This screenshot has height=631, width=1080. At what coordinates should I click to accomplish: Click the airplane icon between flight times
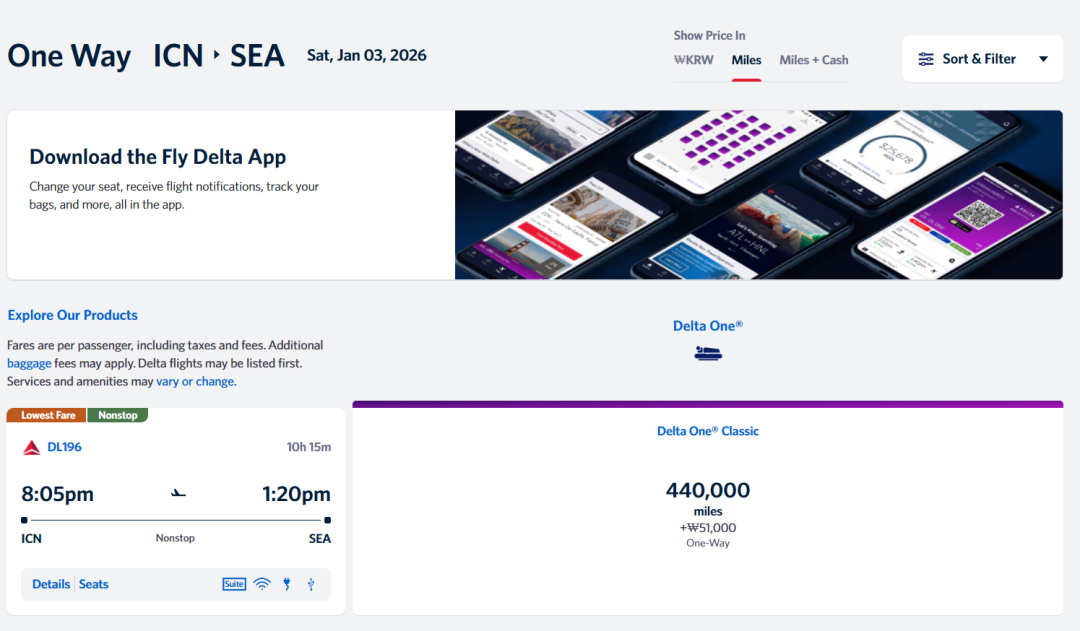[179, 493]
